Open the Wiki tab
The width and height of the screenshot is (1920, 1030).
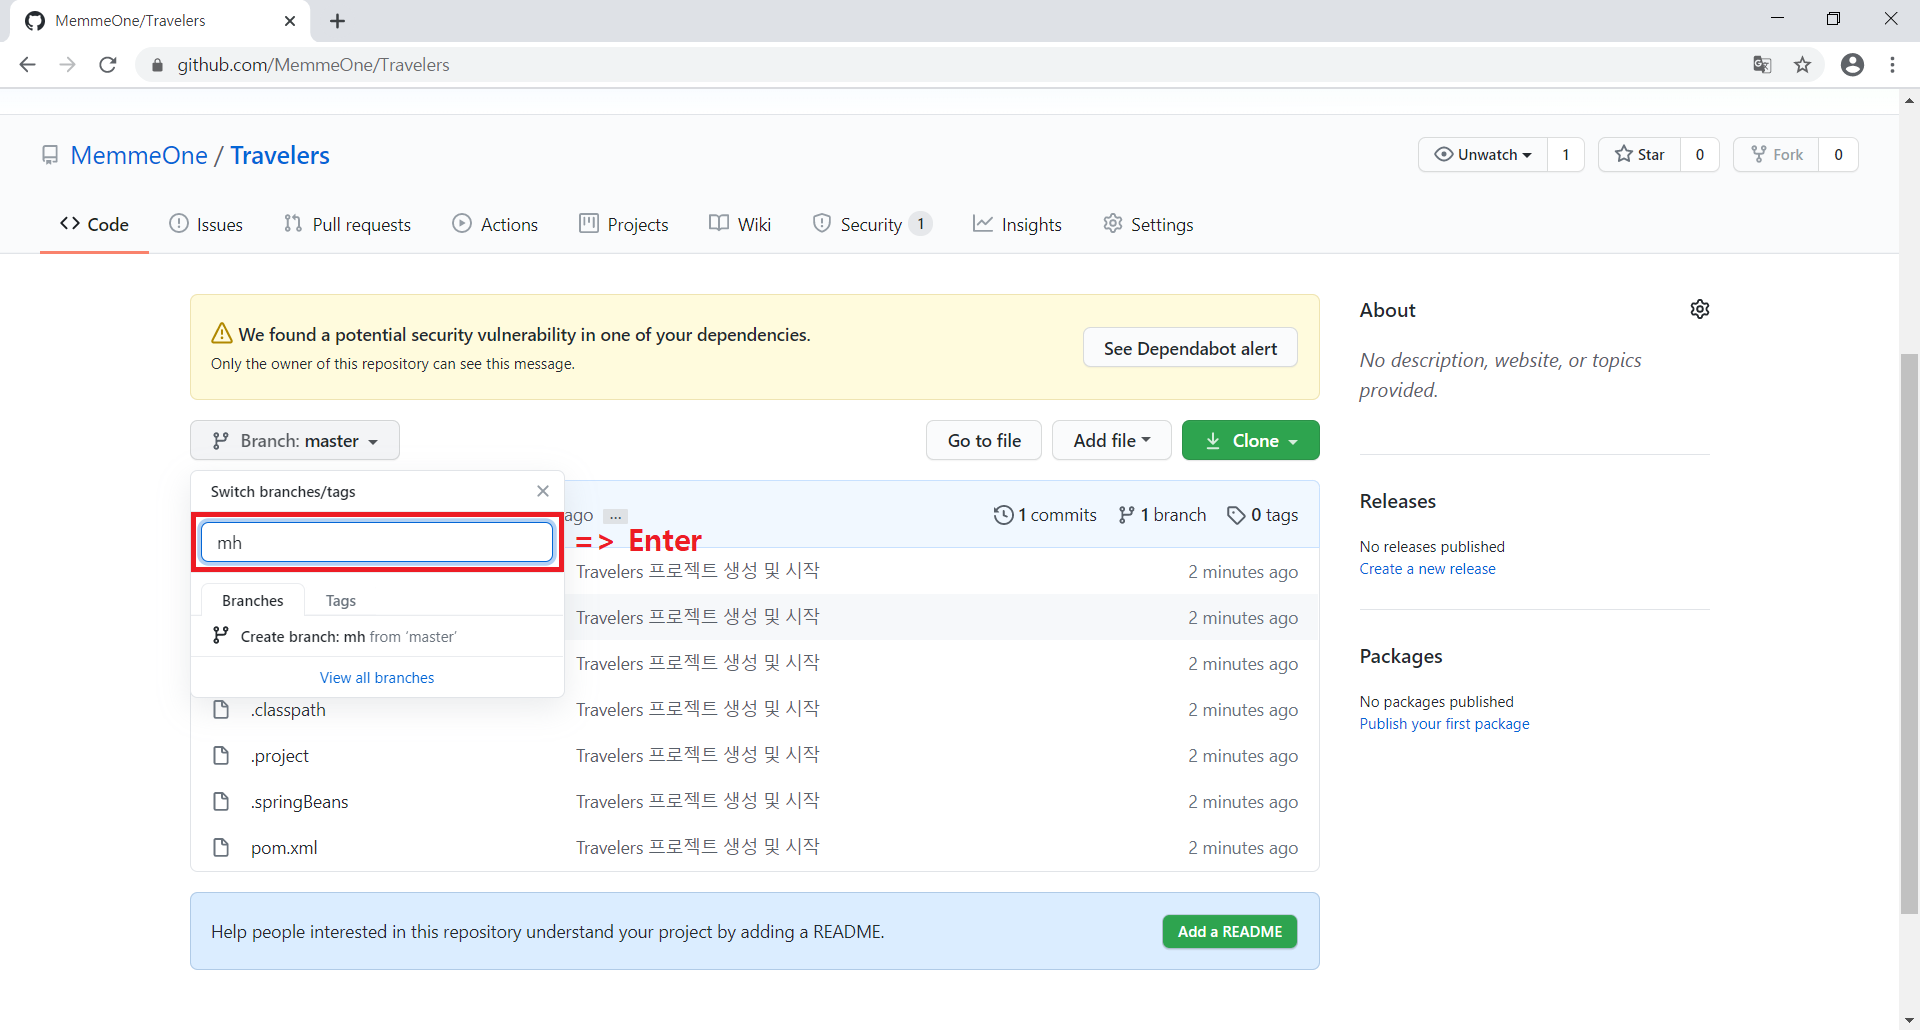coord(740,225)
